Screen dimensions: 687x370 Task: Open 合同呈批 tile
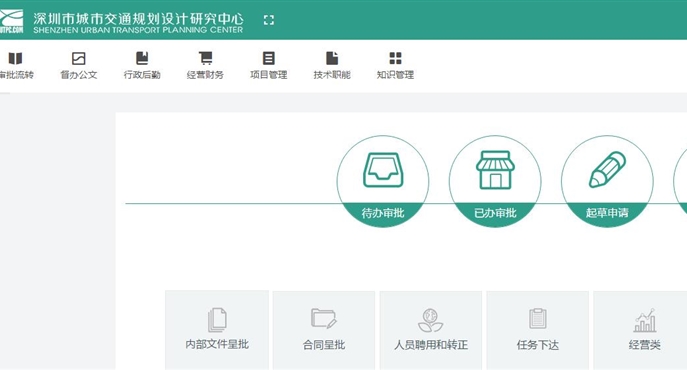[324, 330]
